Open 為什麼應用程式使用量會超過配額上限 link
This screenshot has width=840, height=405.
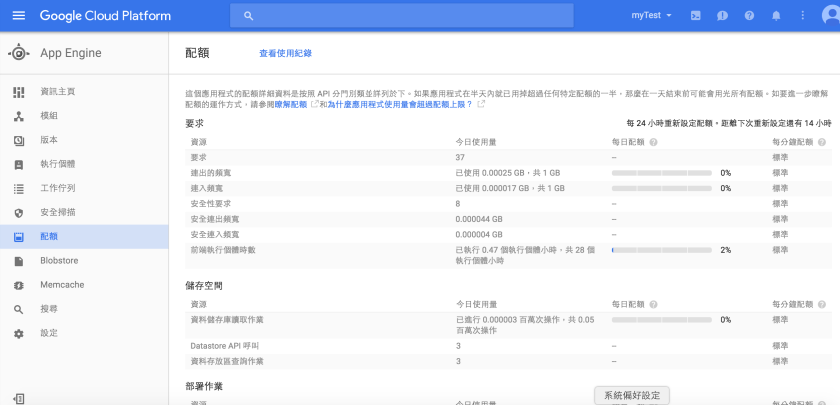coord(400,104)
